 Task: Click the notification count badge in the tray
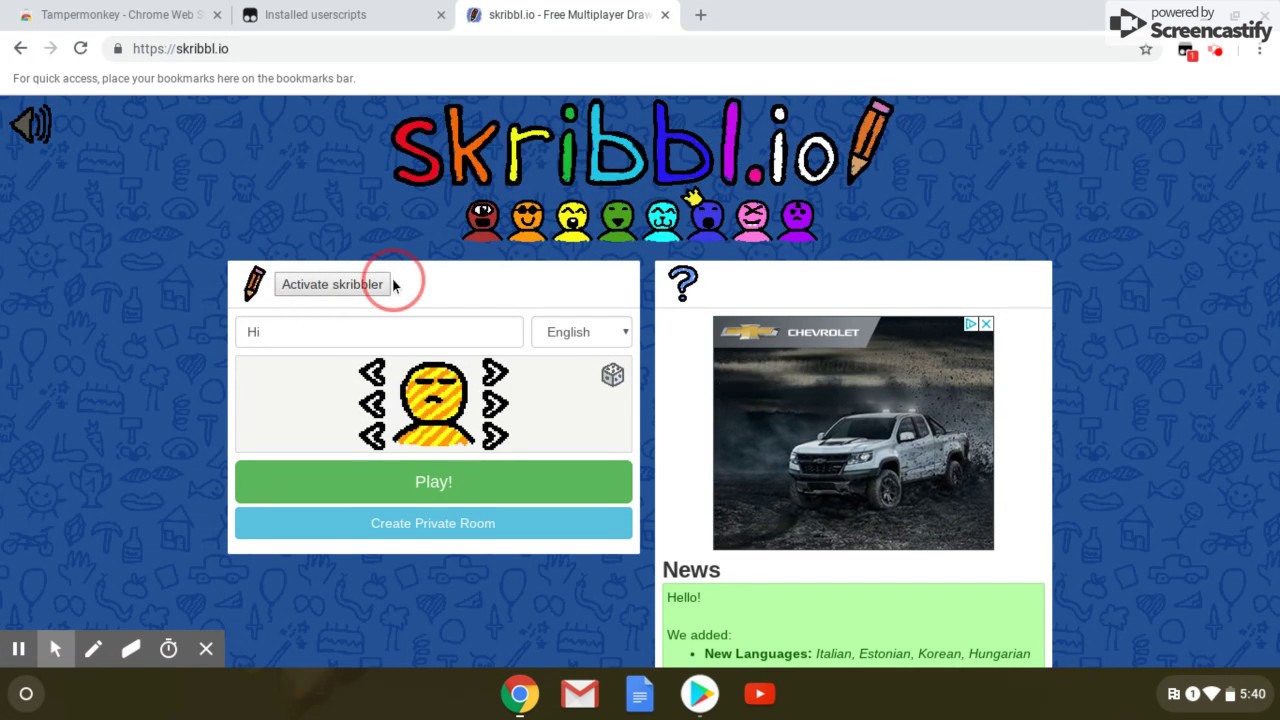(1192, 694)
